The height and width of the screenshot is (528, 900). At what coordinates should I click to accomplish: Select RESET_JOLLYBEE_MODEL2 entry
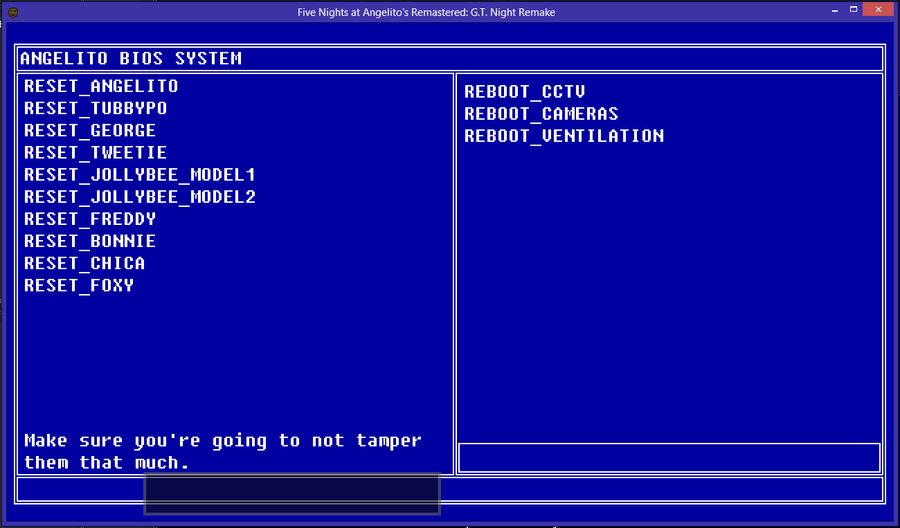pyautogui.click(x=139, y=197)
